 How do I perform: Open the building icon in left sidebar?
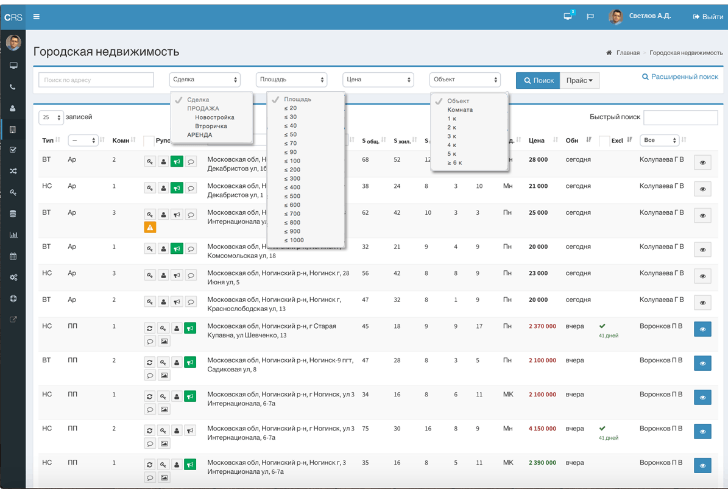13,130
